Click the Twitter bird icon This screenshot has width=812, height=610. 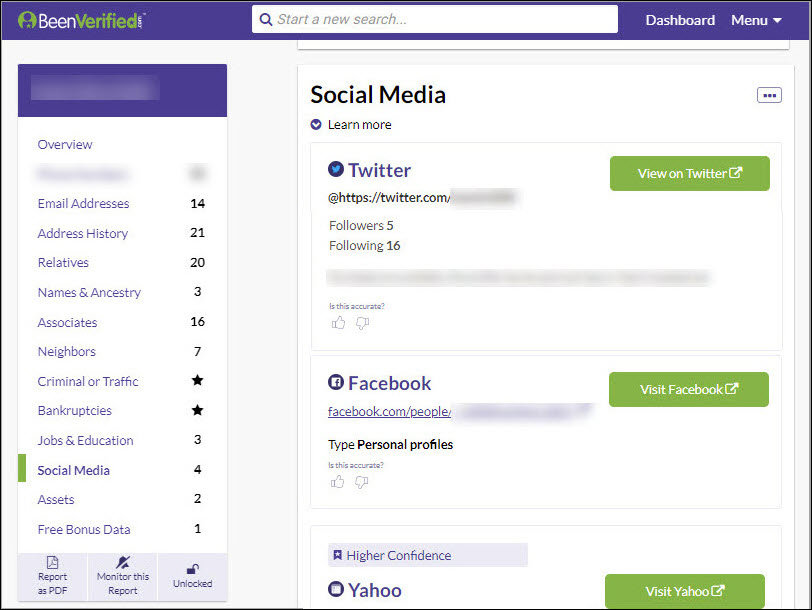tap(336, 169)
